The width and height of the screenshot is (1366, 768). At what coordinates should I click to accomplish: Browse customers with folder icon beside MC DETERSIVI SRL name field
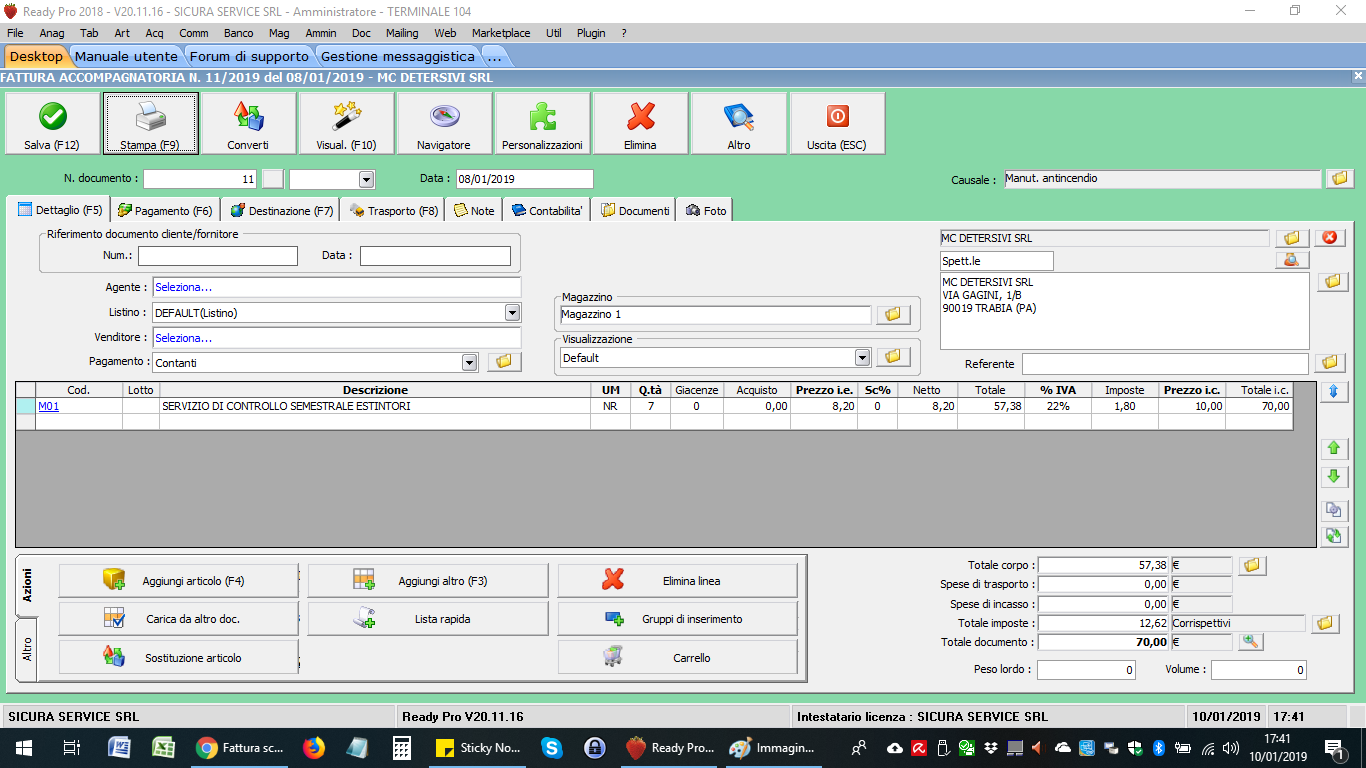(x=1291, y=238)
